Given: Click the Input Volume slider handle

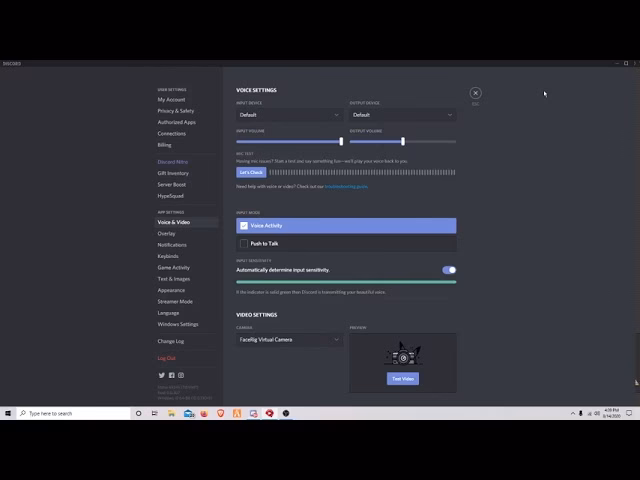Looking at the screenshot, I should [x=341, y=142].
